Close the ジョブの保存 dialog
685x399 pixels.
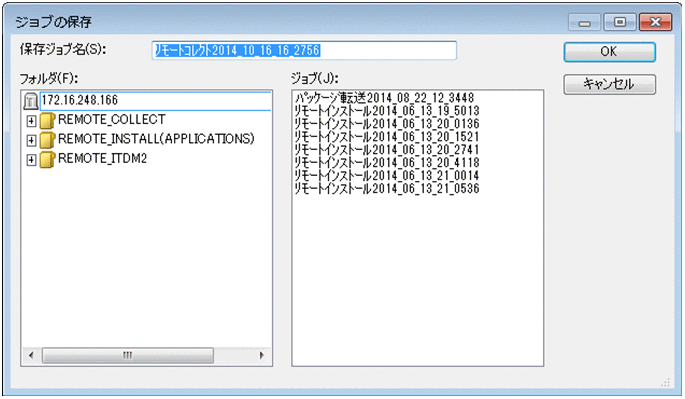click(x=655, y=22)
